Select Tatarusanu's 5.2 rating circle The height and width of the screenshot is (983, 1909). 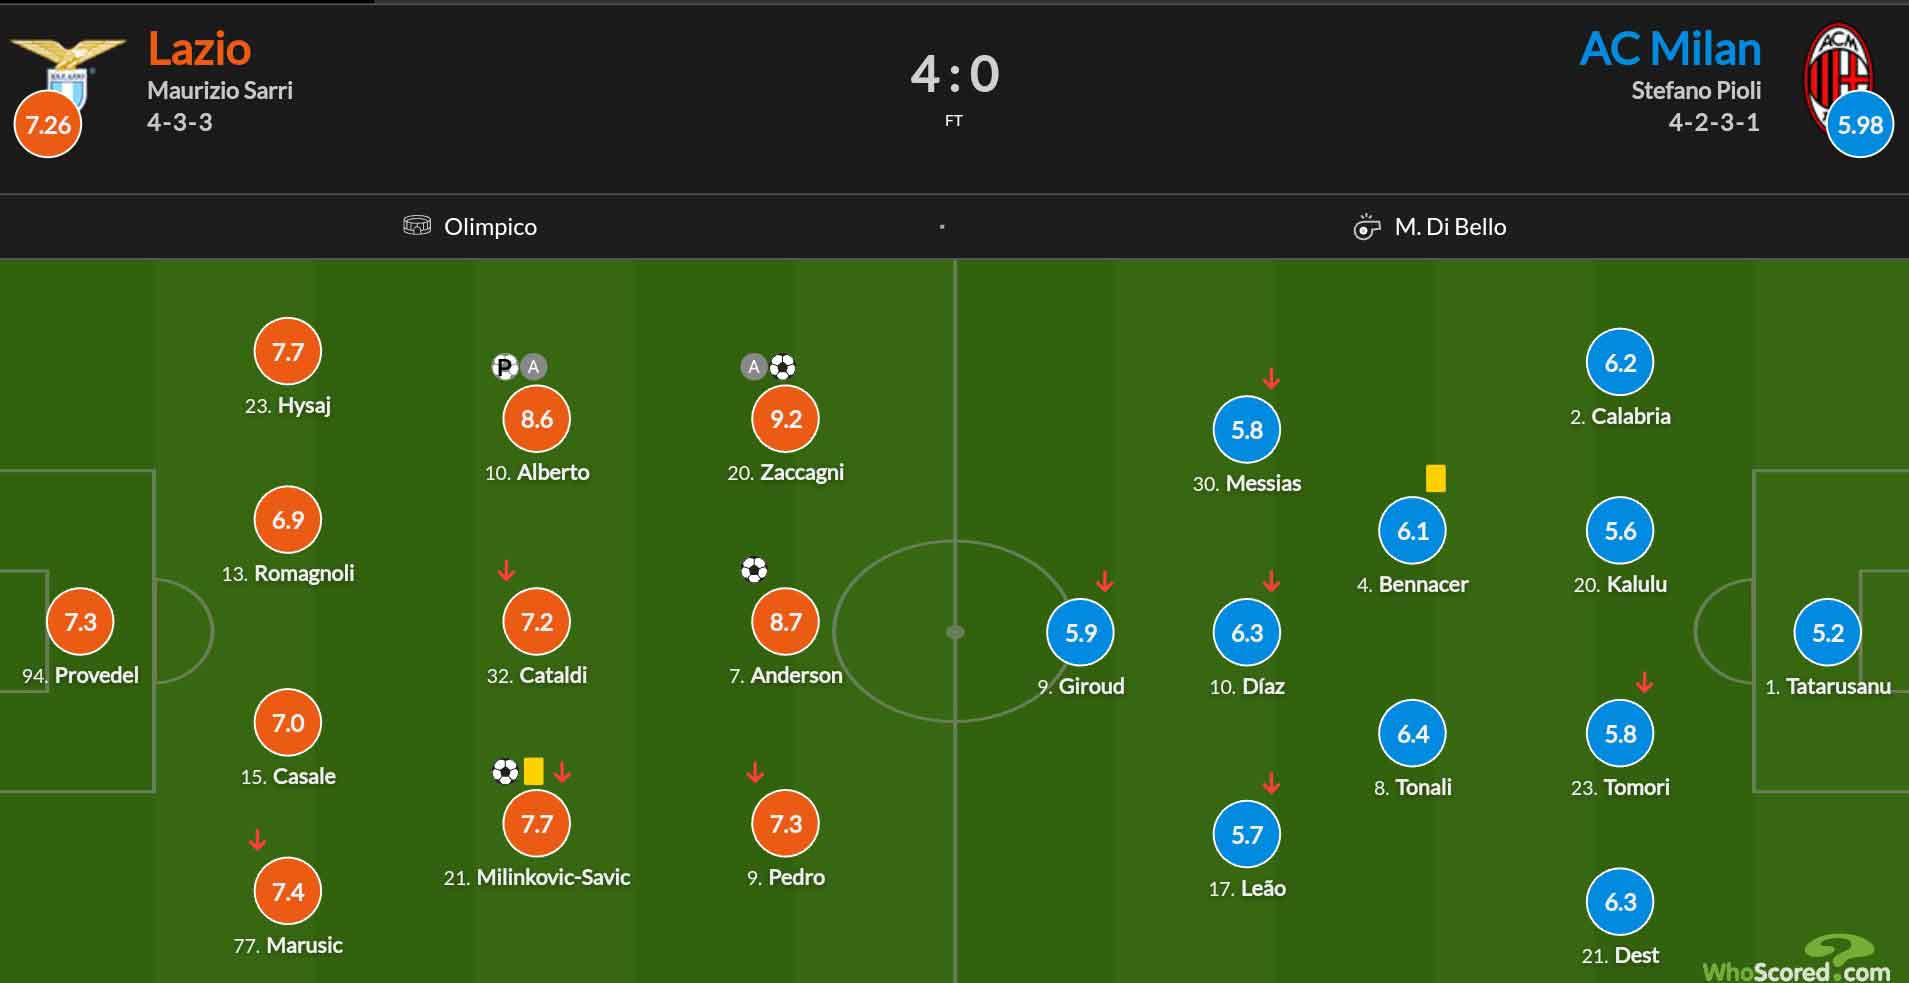(1828, 632)
